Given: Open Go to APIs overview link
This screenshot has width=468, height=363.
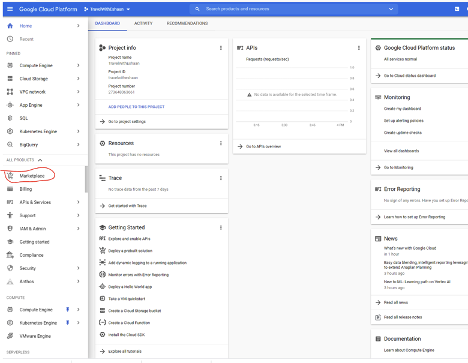Looking at the screenshot, I should point(263,147).
